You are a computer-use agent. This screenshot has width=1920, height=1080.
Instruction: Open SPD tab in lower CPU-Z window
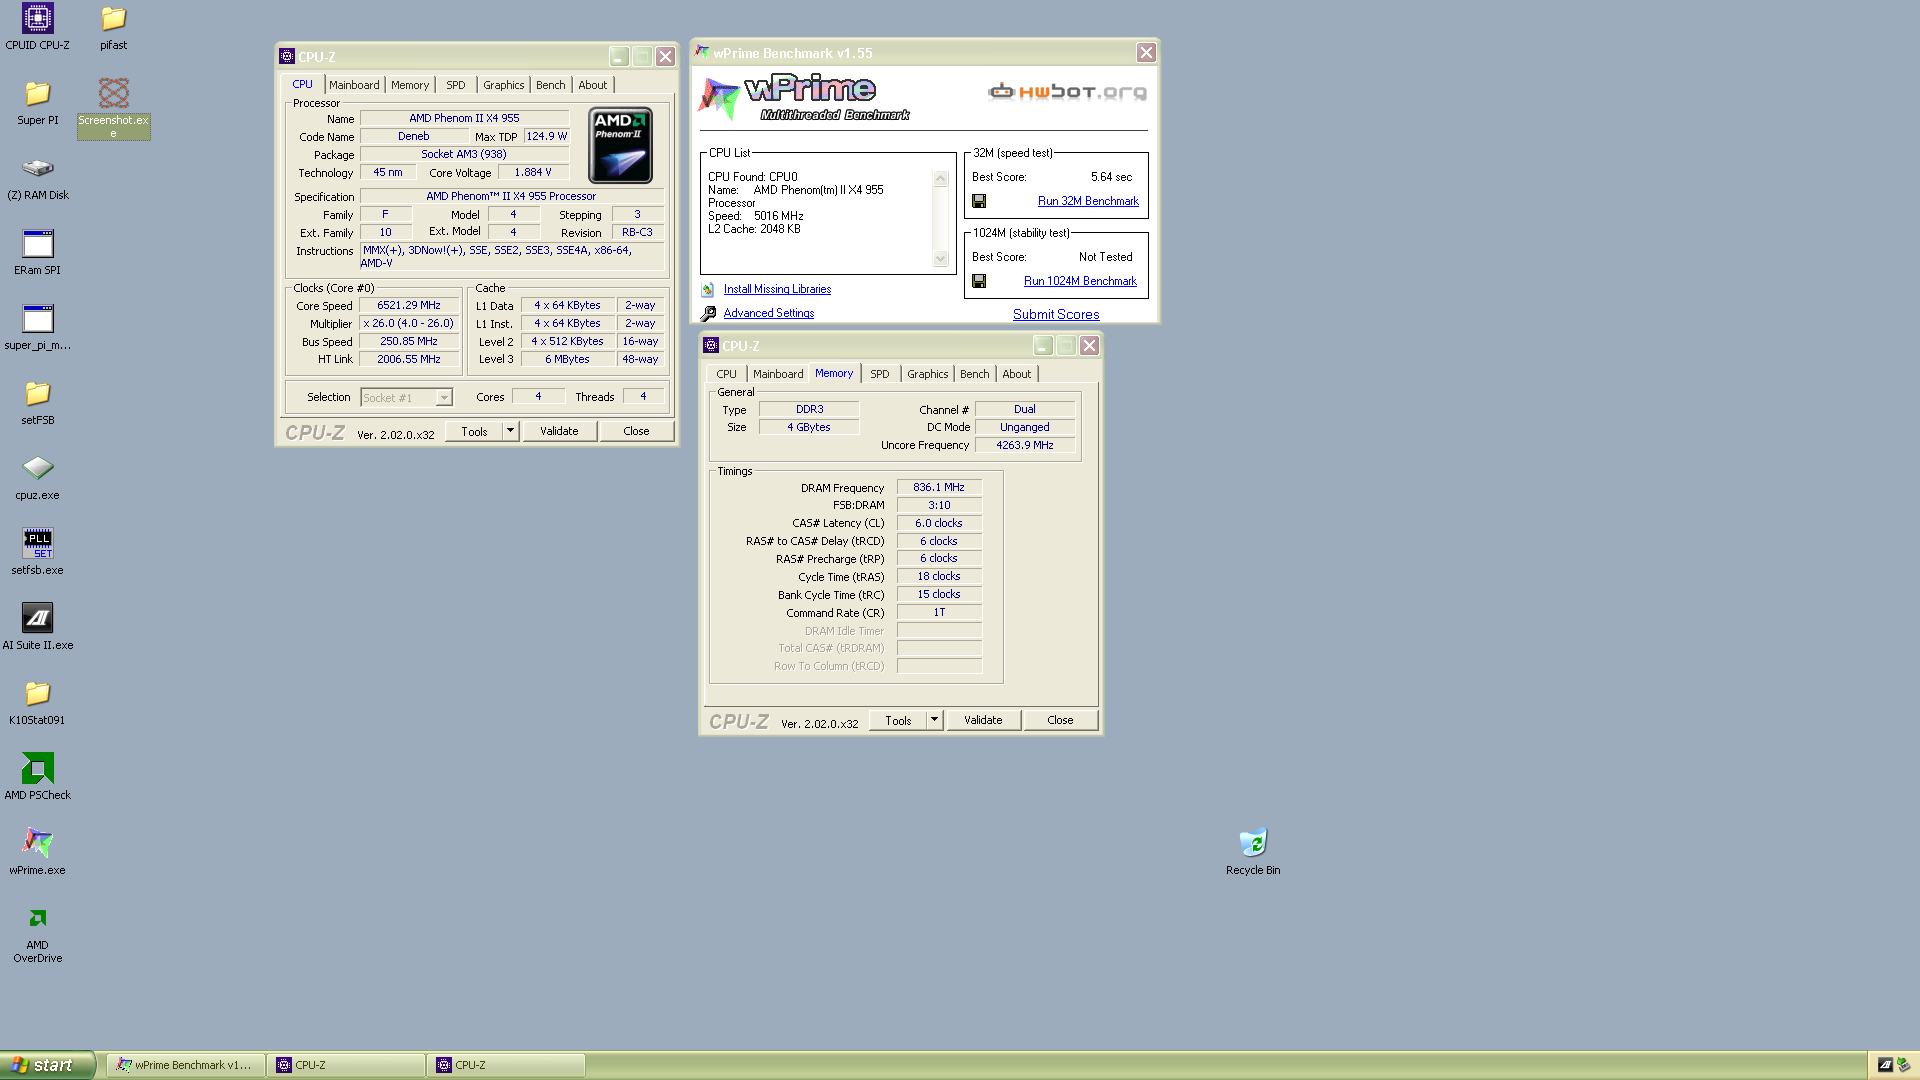pyautogui.click(x=880, y=374)
